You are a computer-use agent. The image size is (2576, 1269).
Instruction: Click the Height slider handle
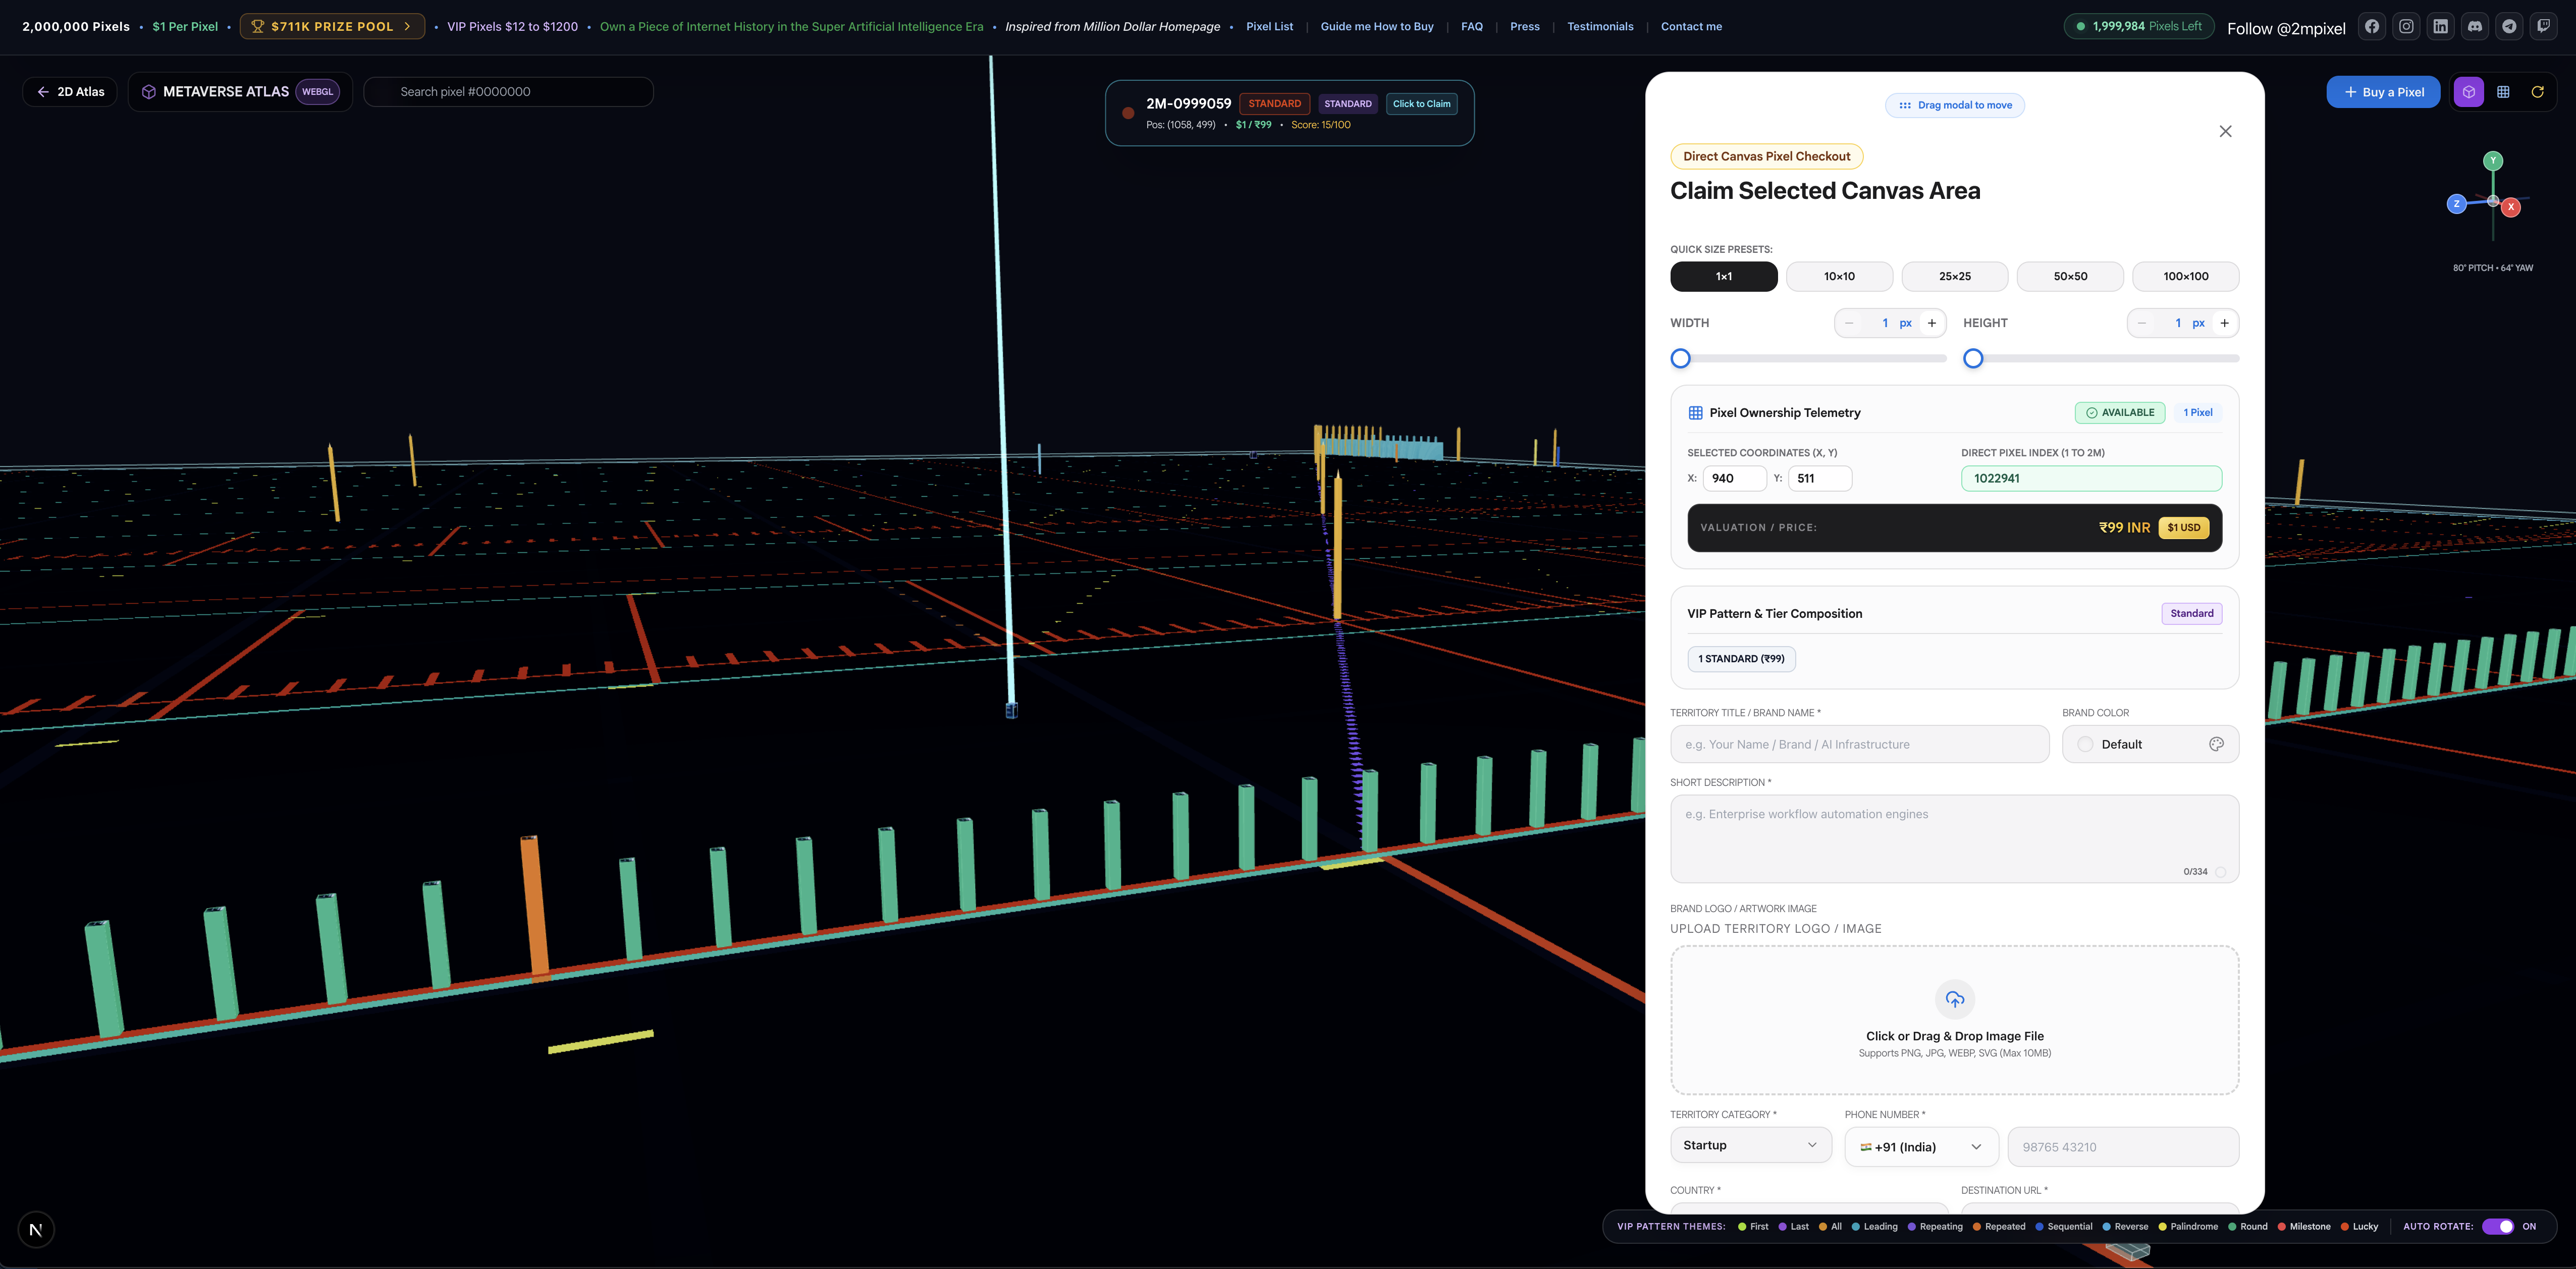click(x=1972, y=358)
